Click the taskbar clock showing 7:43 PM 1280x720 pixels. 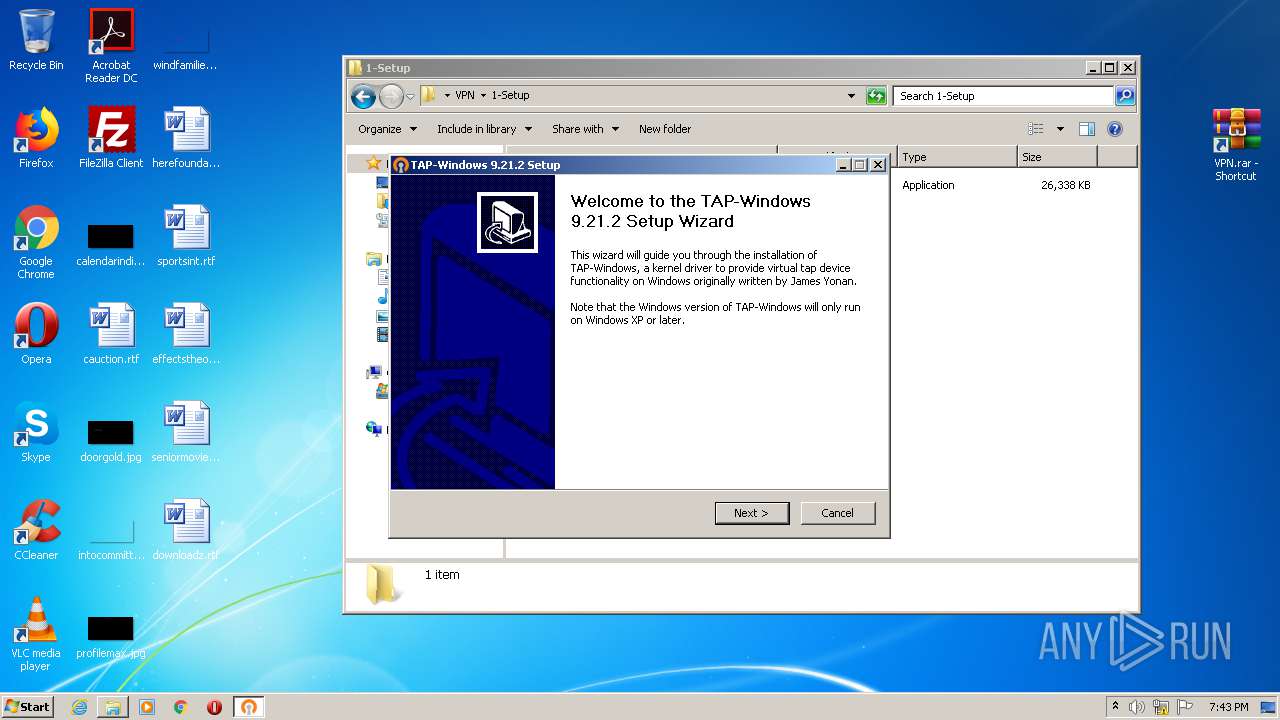coord(1228,707)
